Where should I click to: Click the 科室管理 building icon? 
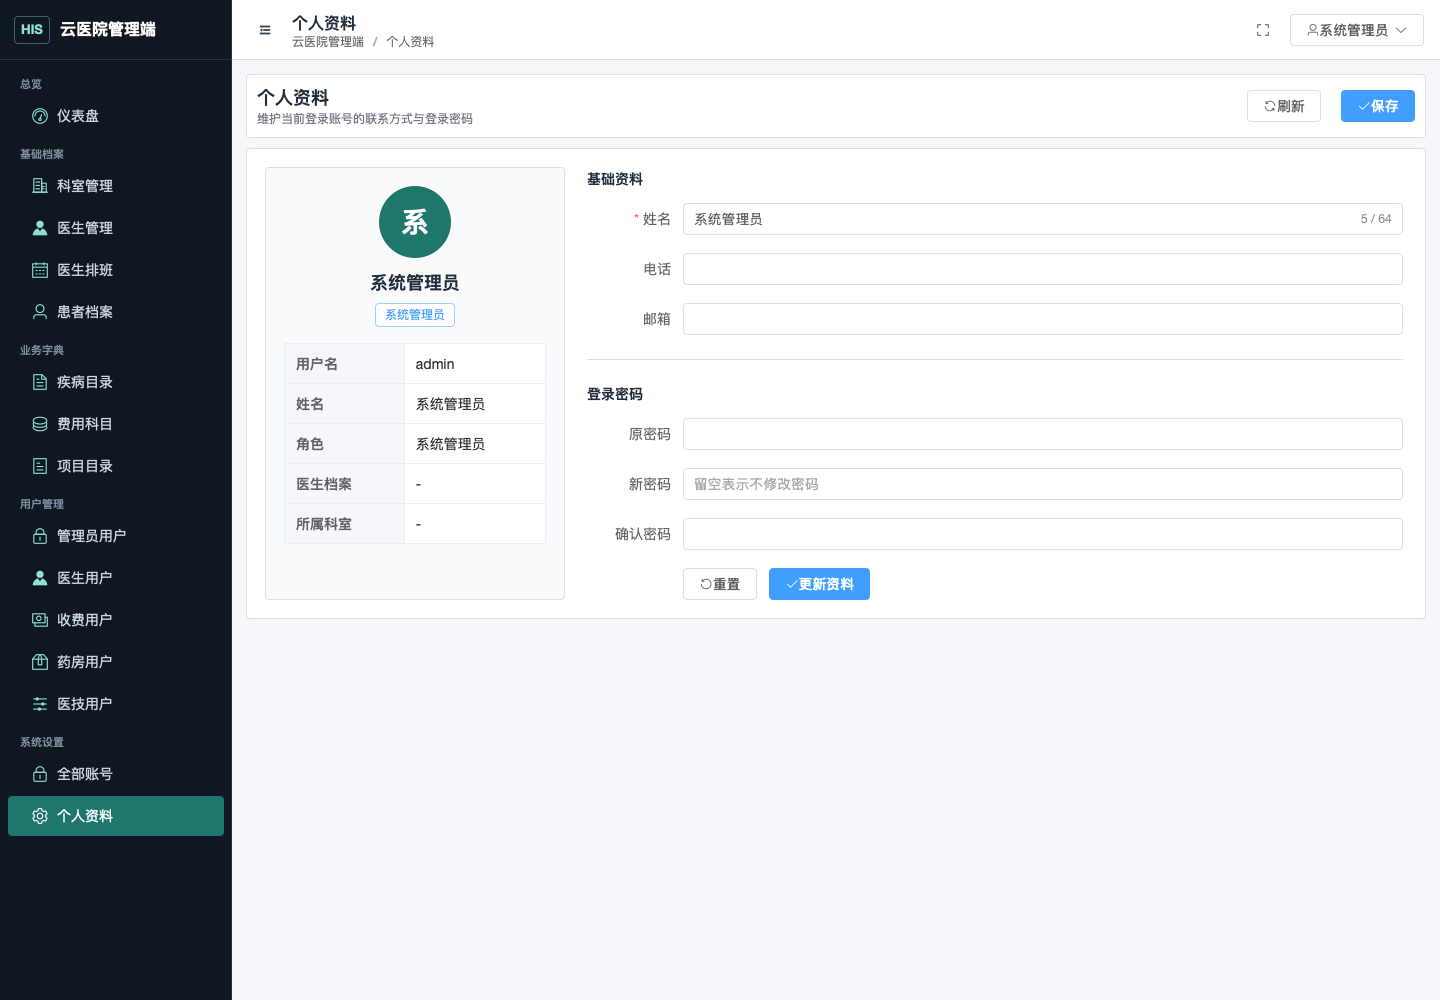point(40,186)
